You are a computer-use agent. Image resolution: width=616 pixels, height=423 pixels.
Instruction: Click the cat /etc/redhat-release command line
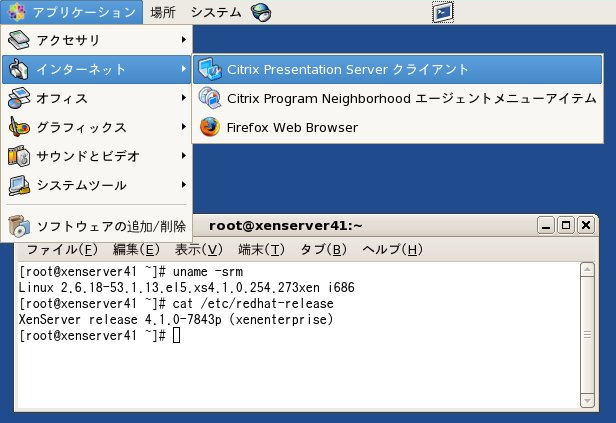pos(176,304)
